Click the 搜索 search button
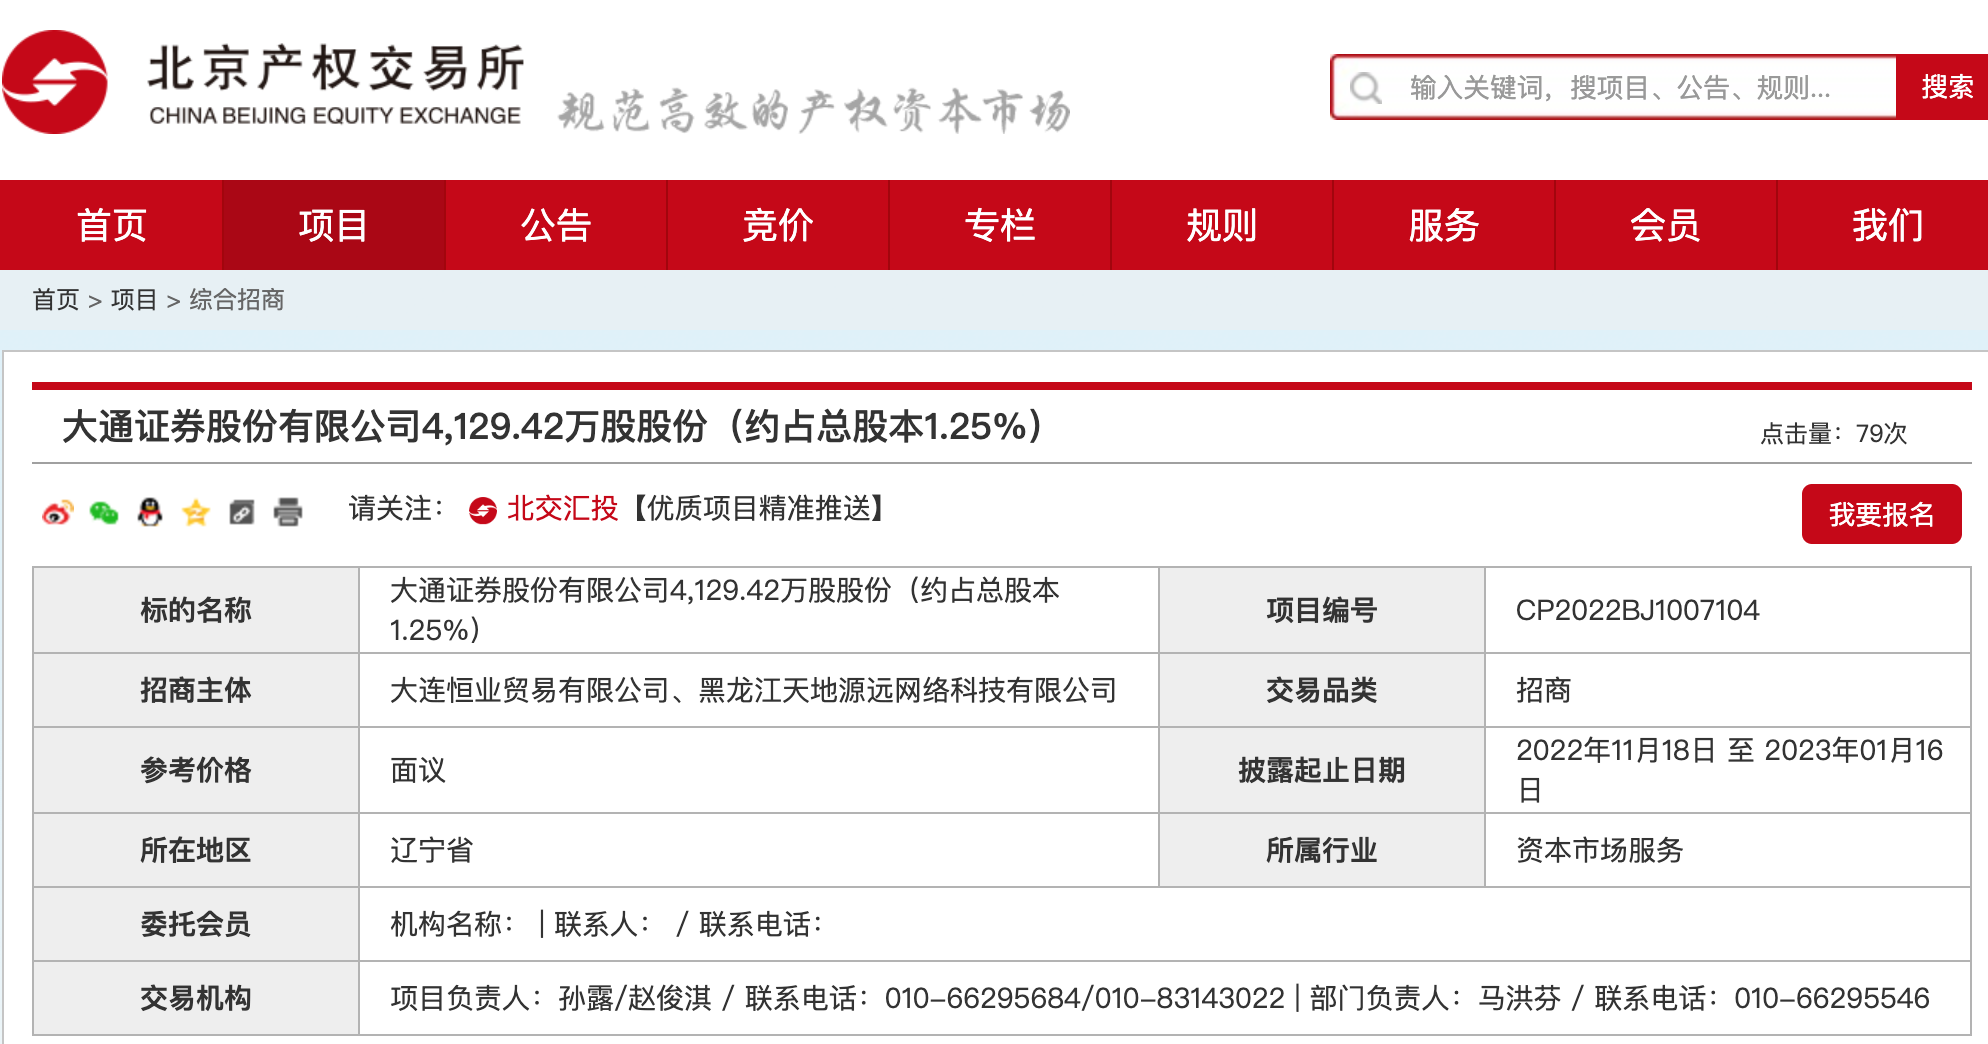 coord(1942,87)
